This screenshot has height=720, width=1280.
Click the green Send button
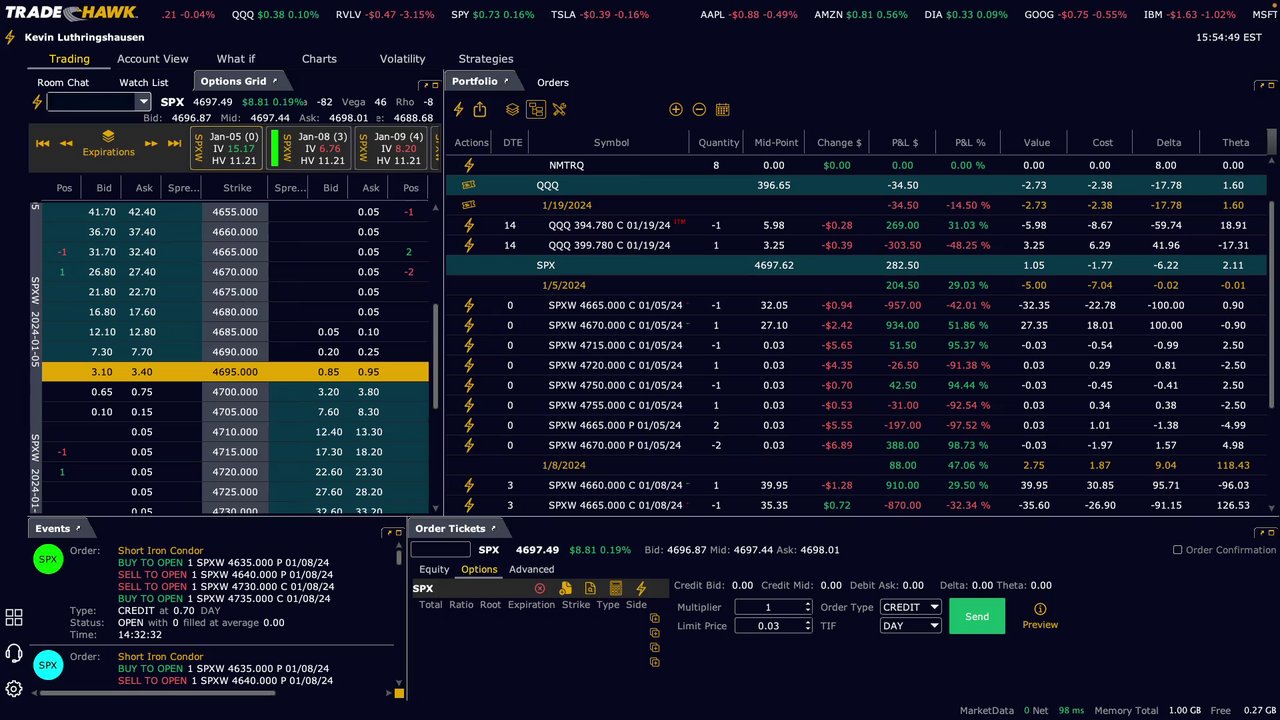coord(977,616)
